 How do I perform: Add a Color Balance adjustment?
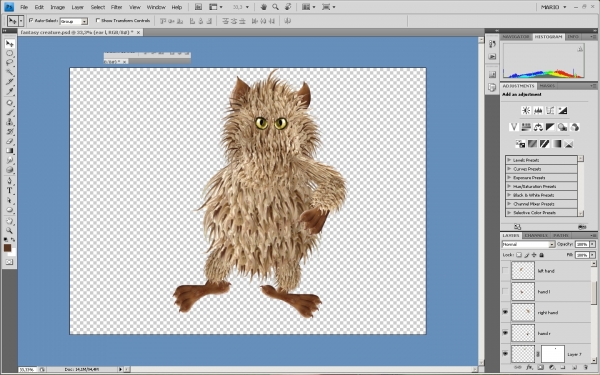point(538,127)
